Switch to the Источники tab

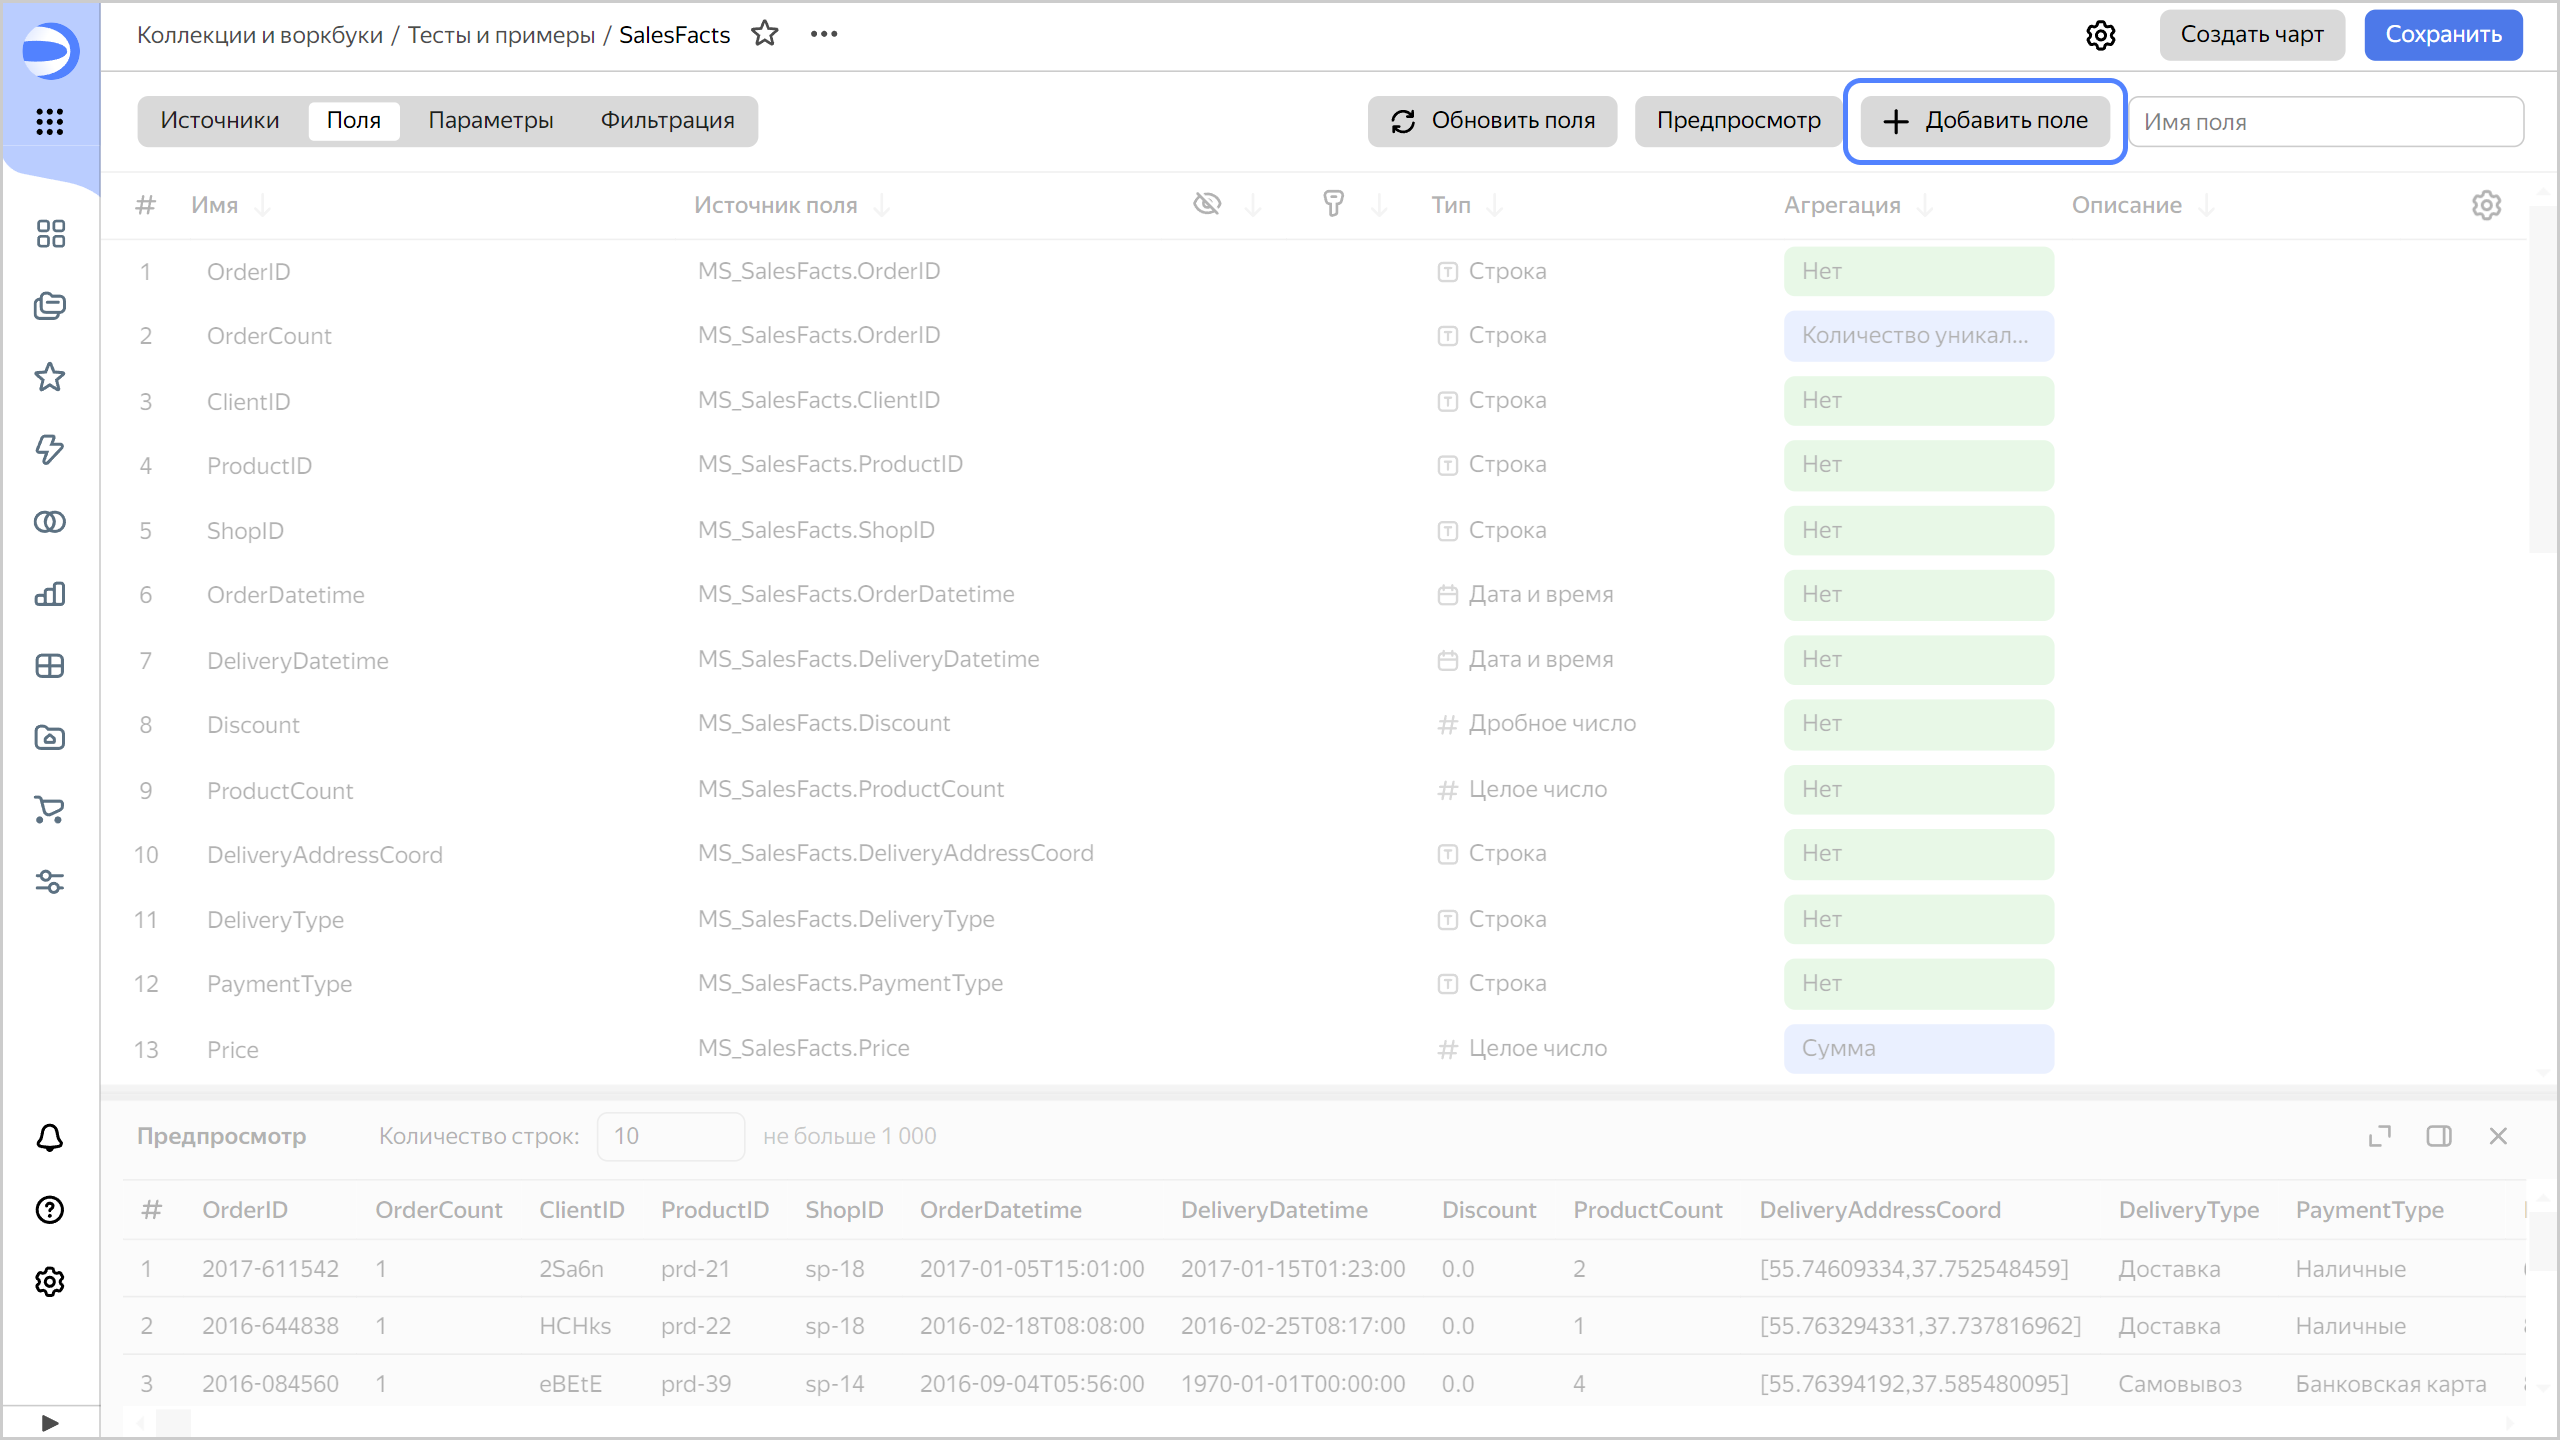point(219,120)
